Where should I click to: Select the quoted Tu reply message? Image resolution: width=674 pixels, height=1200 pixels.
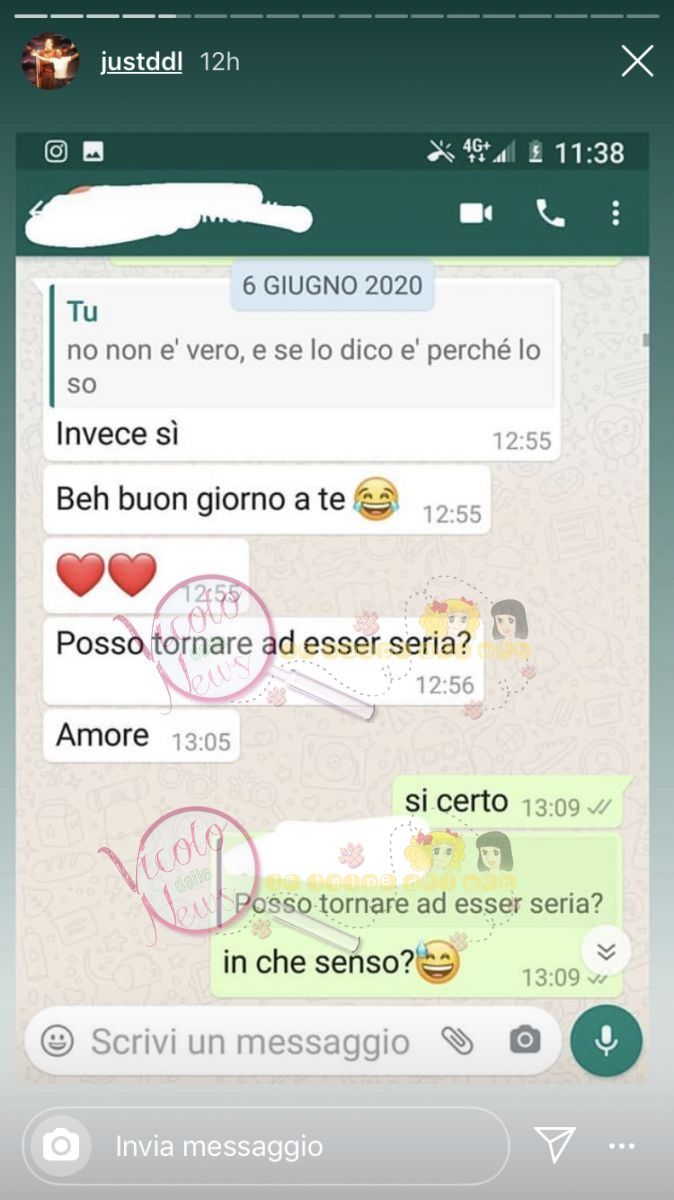coord(304,347)
